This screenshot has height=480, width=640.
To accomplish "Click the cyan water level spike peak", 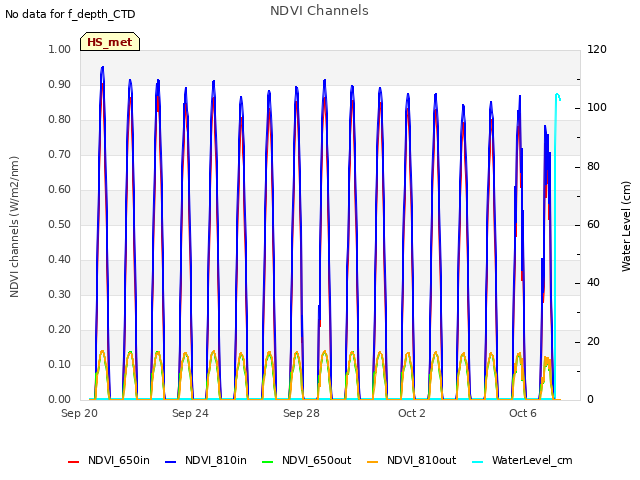I will click(x=558, y=95).
